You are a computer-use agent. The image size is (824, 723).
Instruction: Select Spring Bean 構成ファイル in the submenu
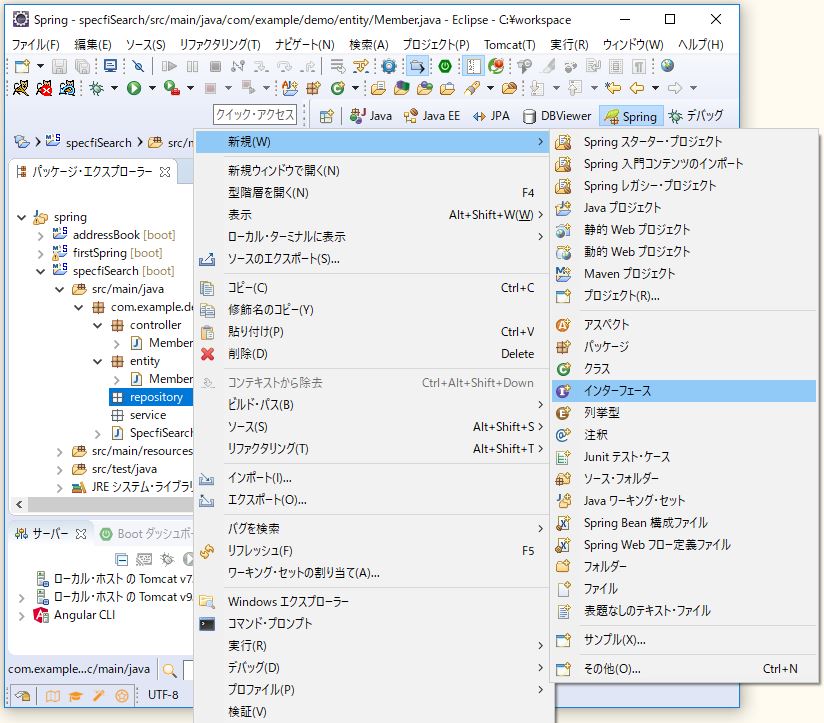[x=684, y=523]
